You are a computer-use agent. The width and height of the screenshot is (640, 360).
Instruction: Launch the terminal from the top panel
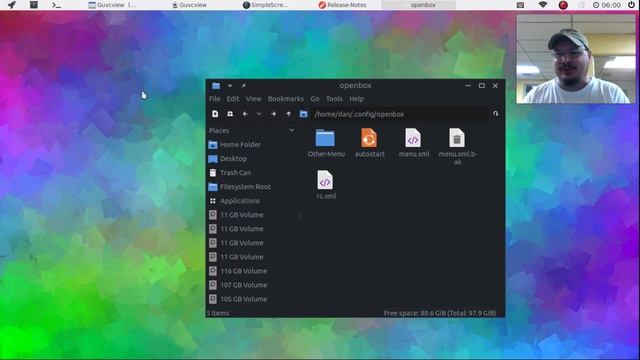click(x=56, y=5)
